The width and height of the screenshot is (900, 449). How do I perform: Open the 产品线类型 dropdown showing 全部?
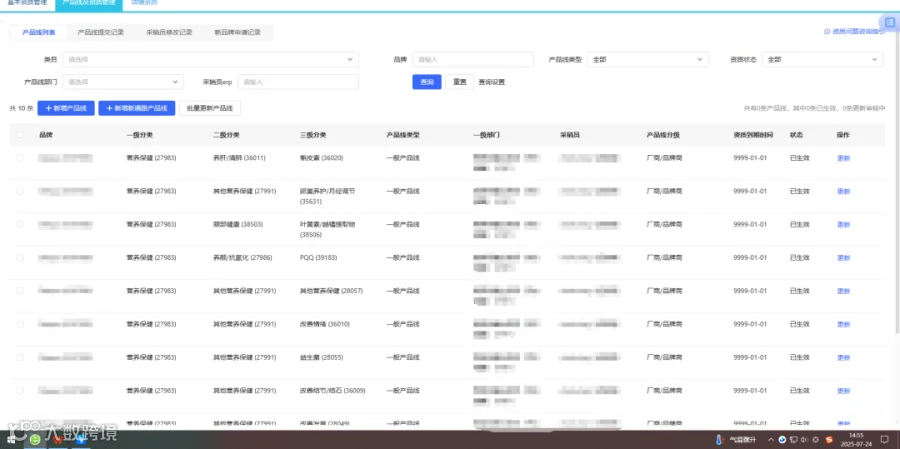(x=648, y=59)
